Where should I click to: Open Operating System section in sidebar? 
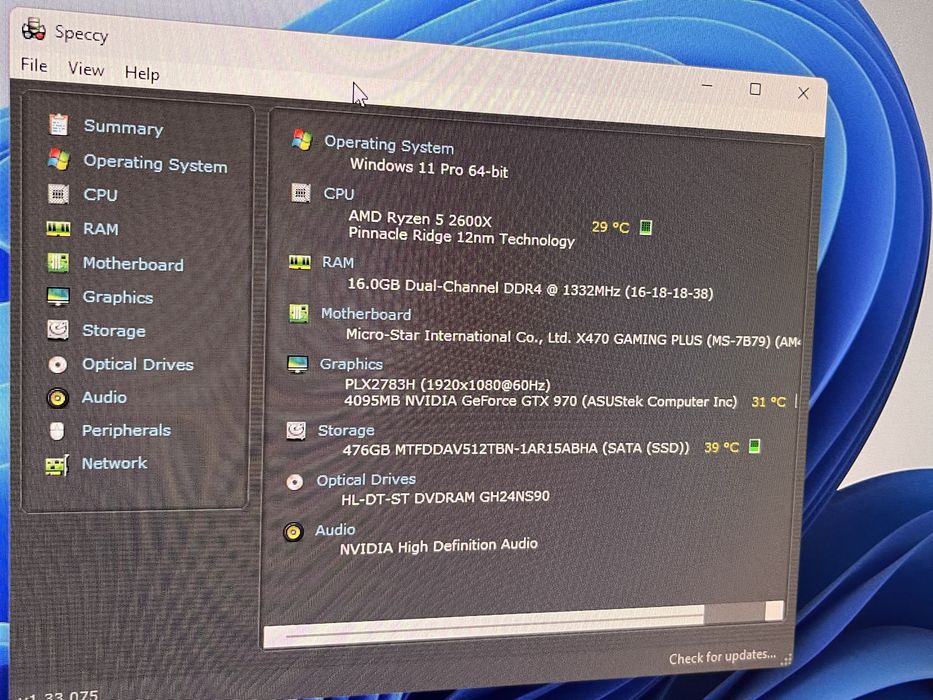pos(155,163)
